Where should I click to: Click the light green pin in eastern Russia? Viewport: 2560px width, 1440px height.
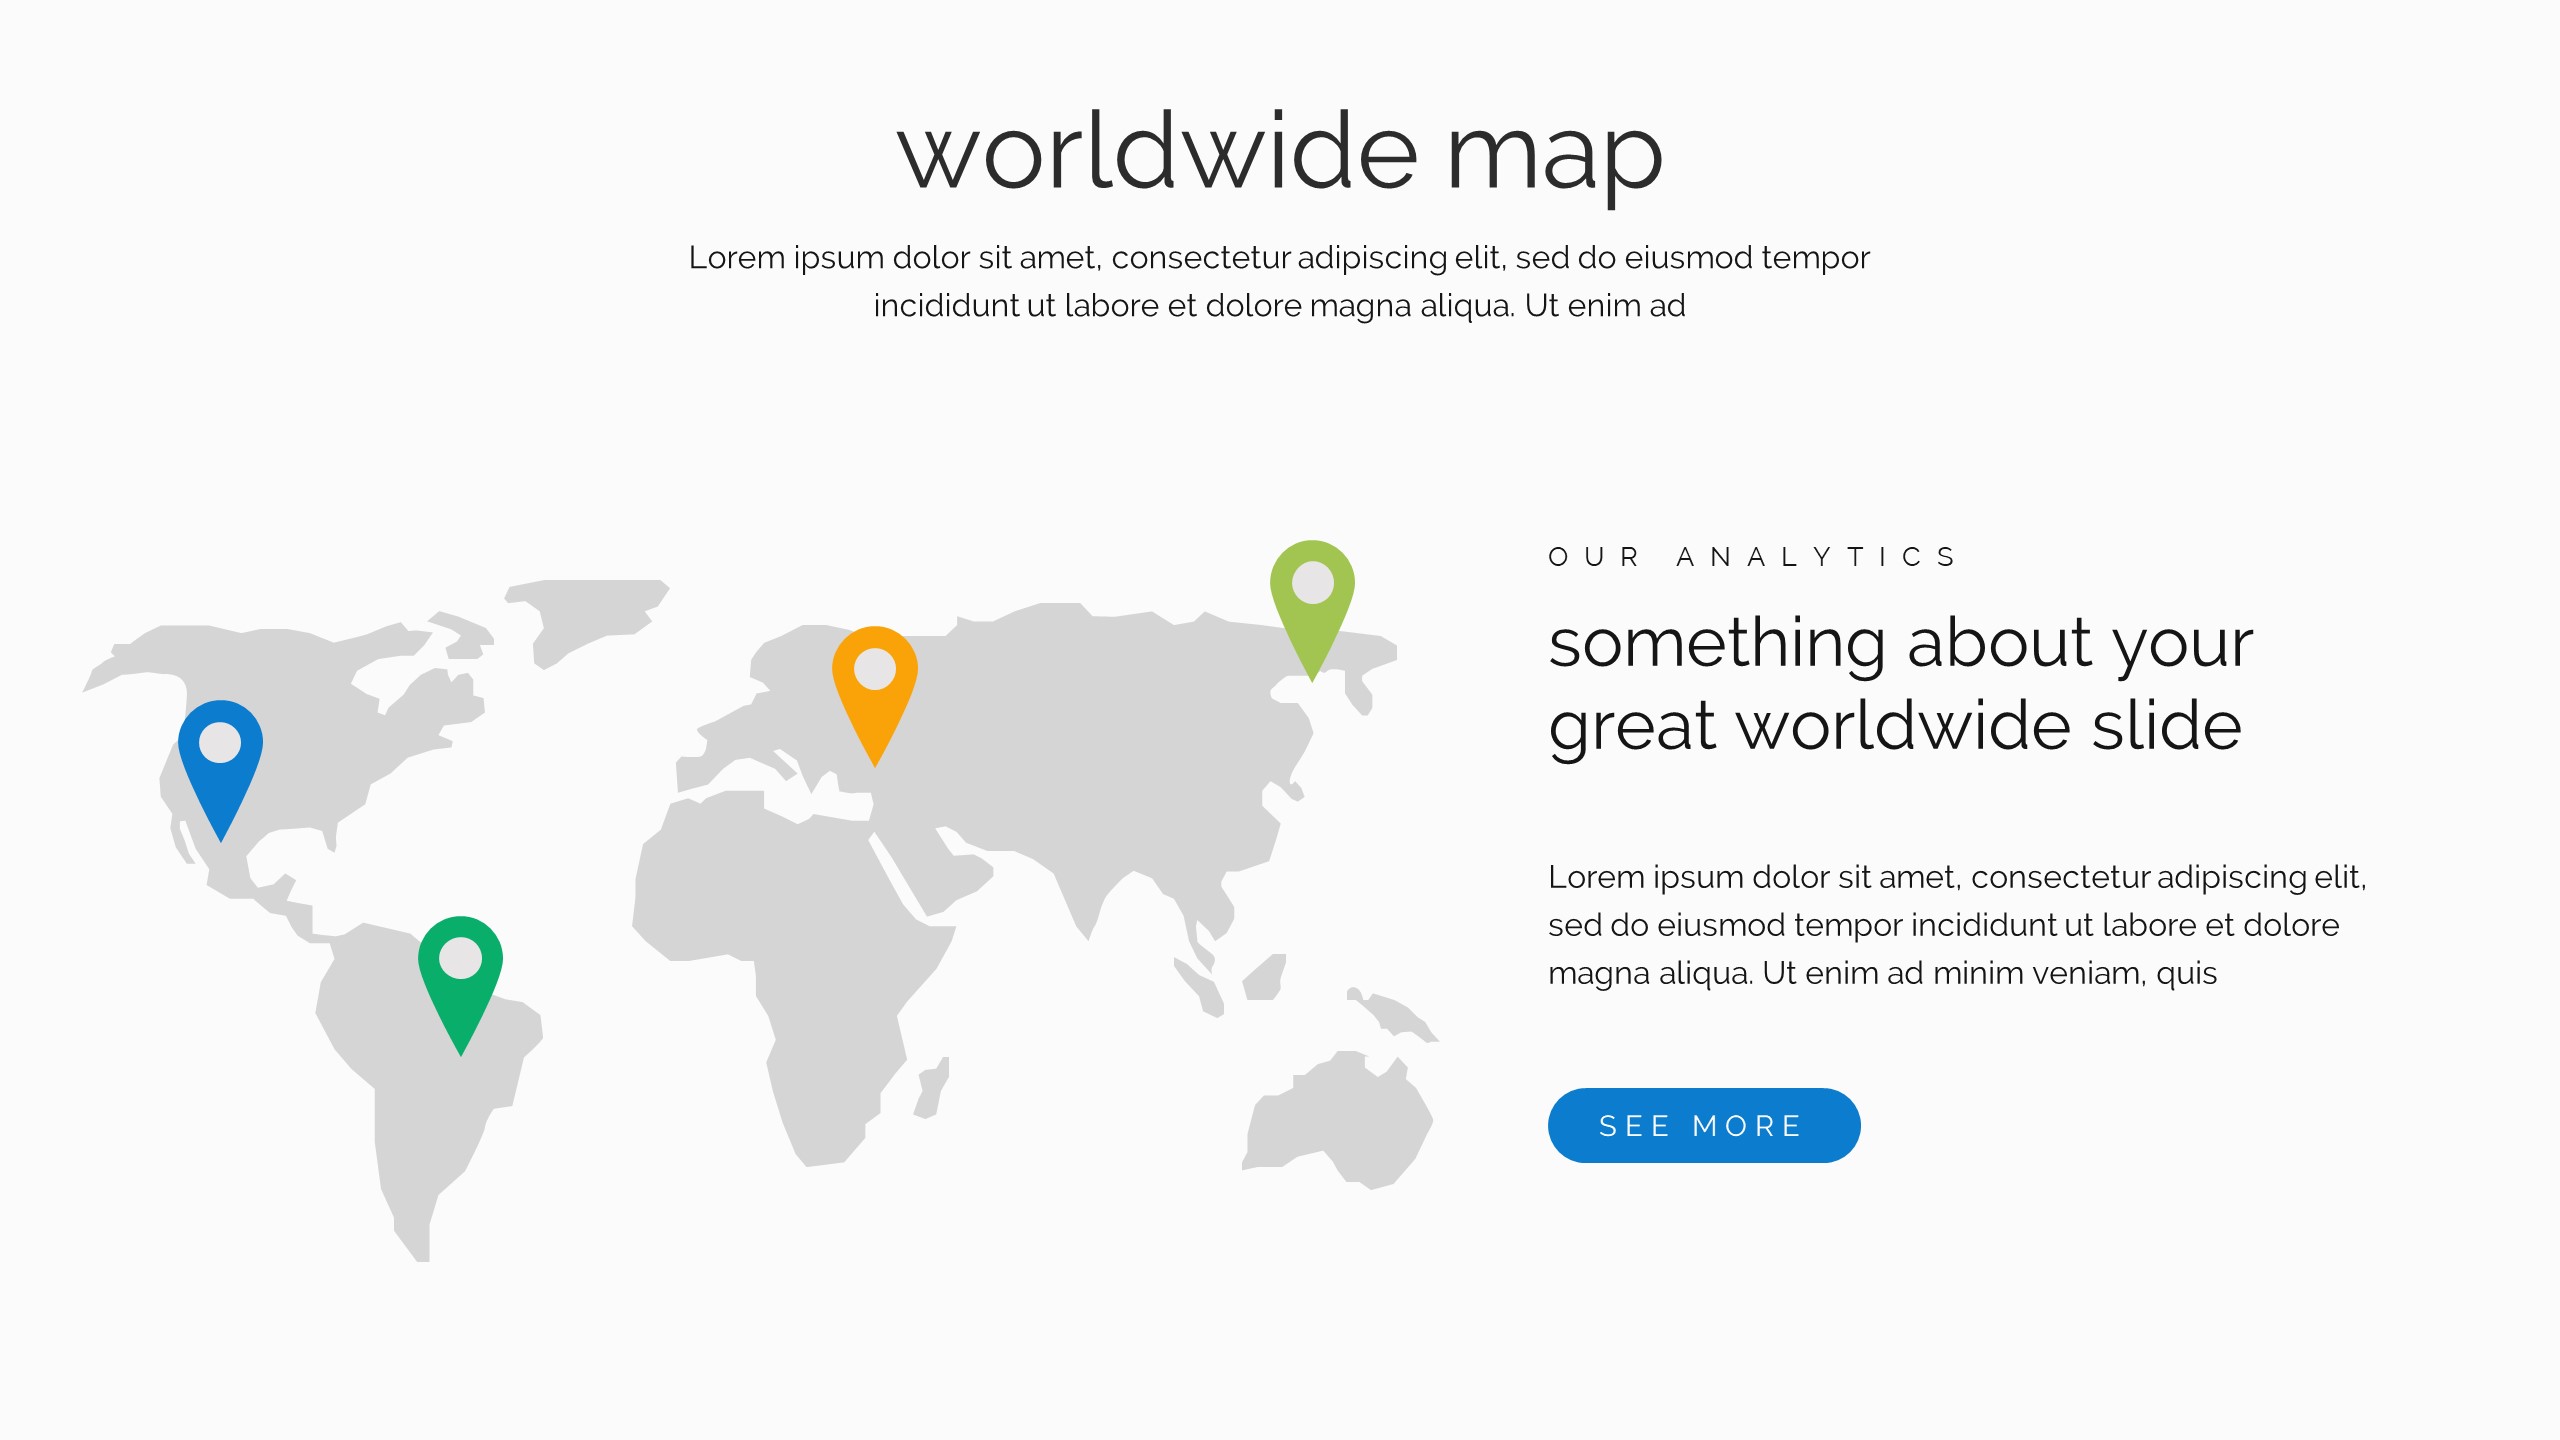(x=1312, y=600)
